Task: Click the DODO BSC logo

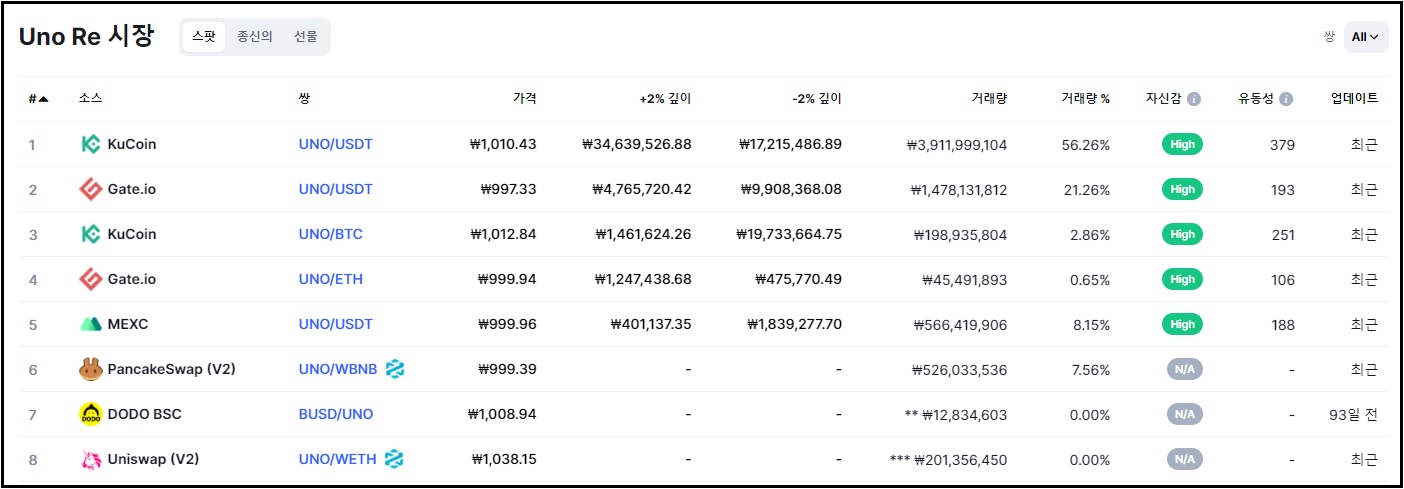Action: click(x=90, y=414)
